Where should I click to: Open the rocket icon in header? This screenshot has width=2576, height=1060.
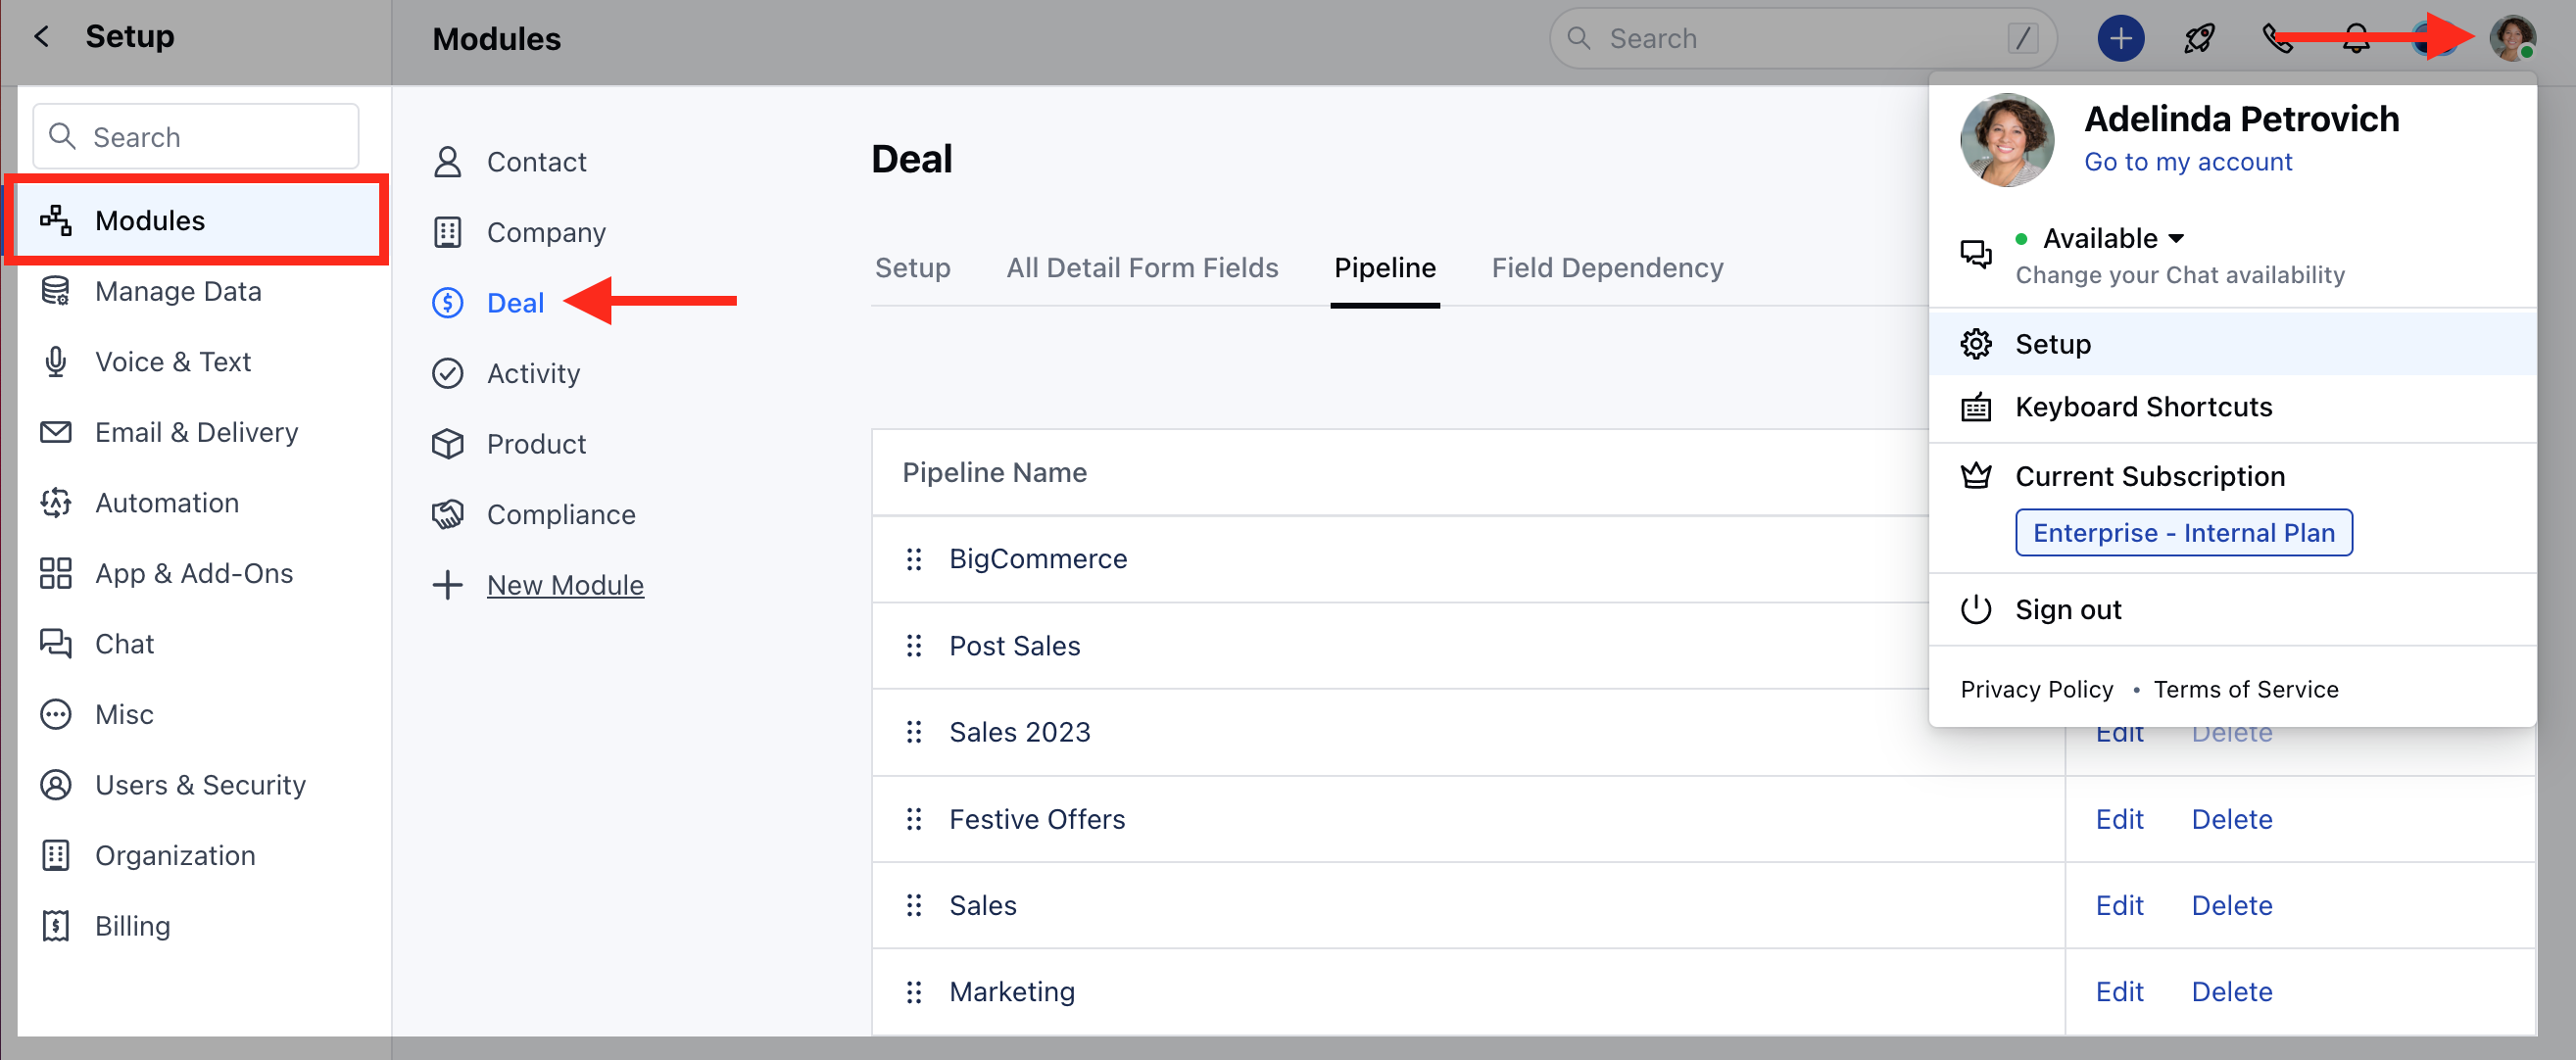[x=2198, y=39]
